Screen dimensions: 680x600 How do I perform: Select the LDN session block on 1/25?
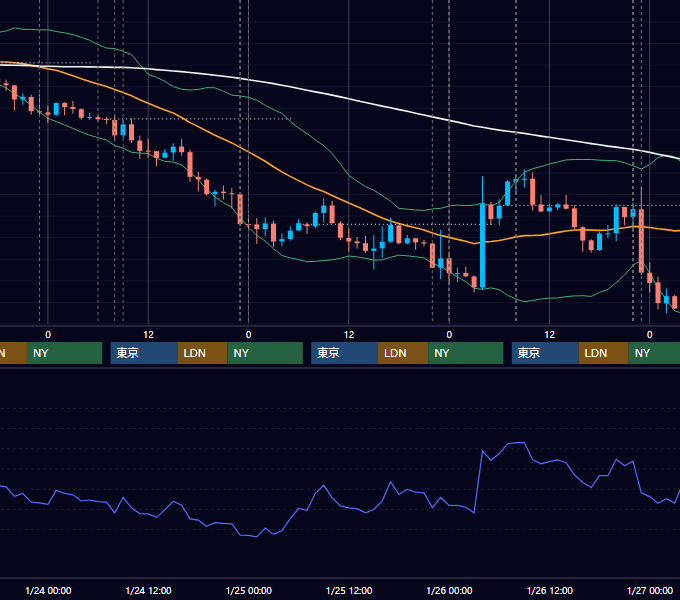[403, 353]
